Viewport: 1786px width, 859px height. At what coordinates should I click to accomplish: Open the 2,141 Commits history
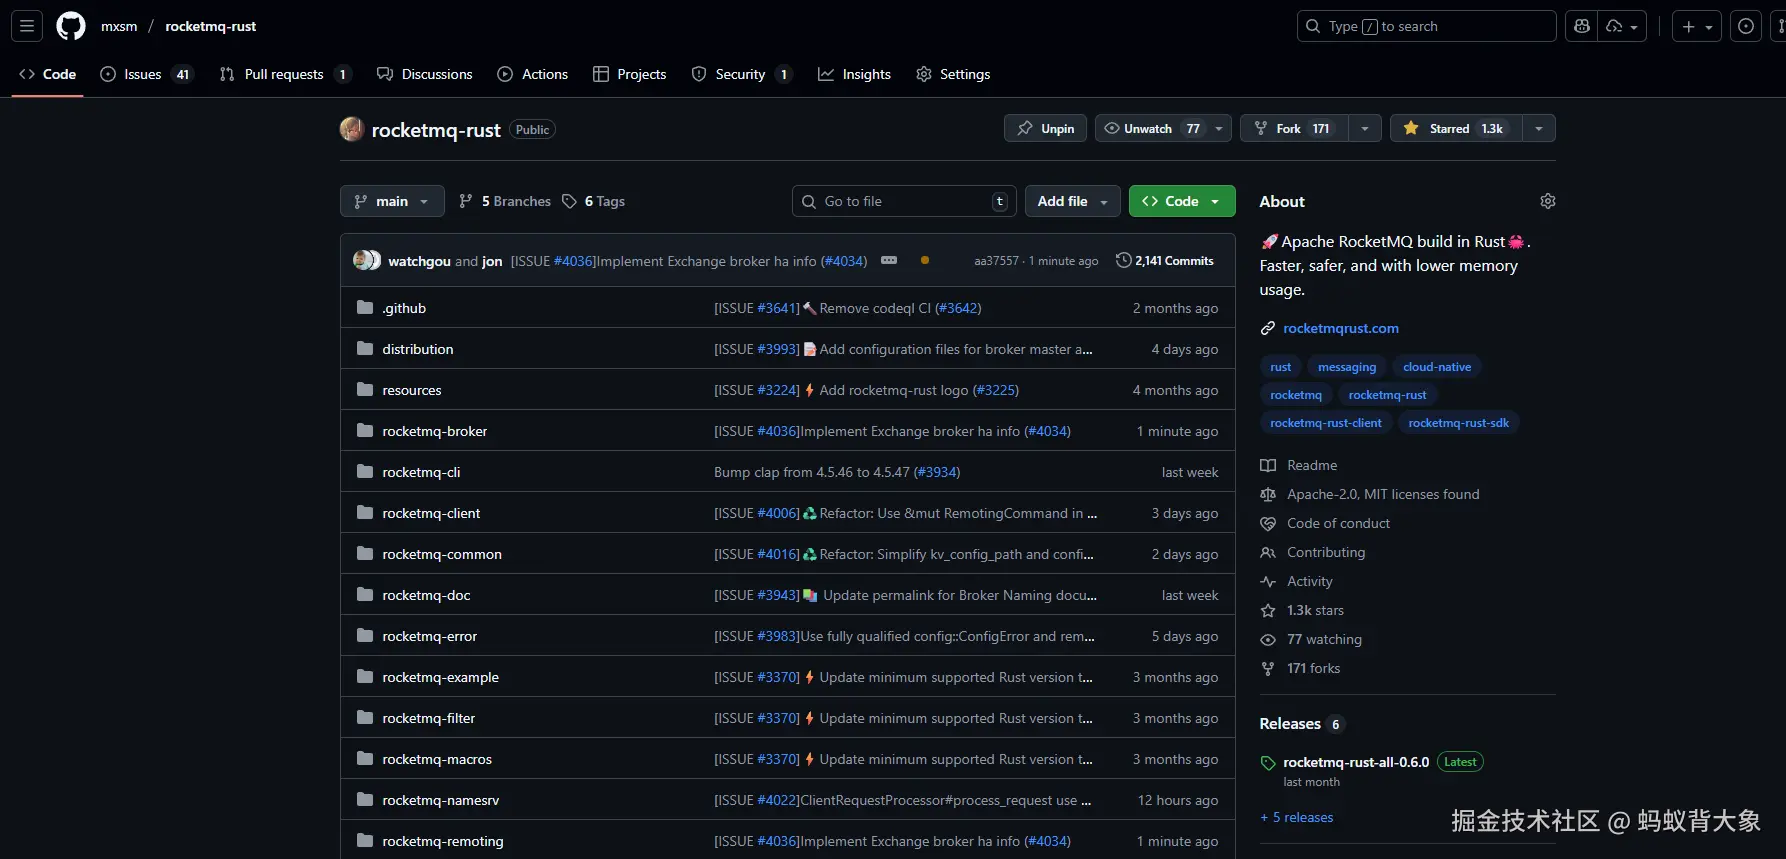[x=1165, y=261]
